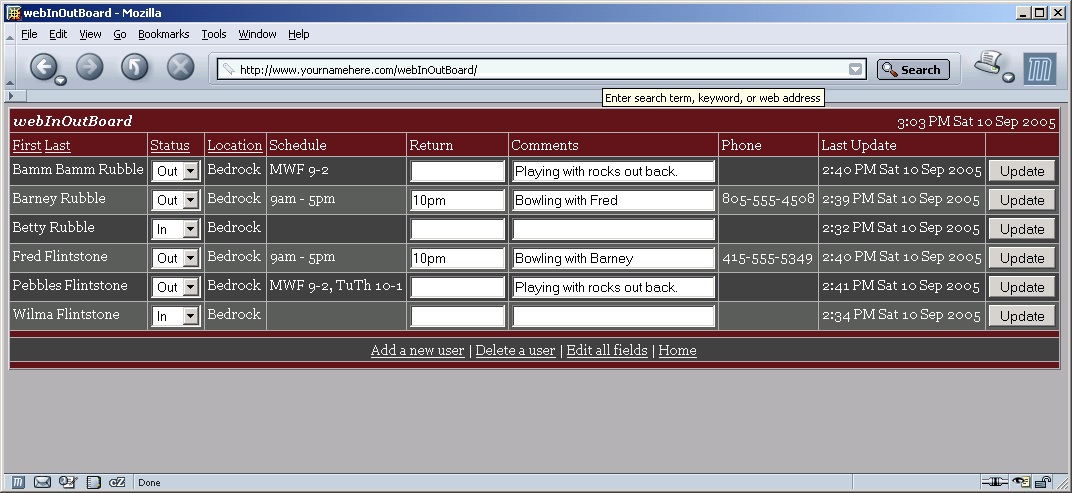Click the Search button
The image size is (1072, 493).
point(913,69)
